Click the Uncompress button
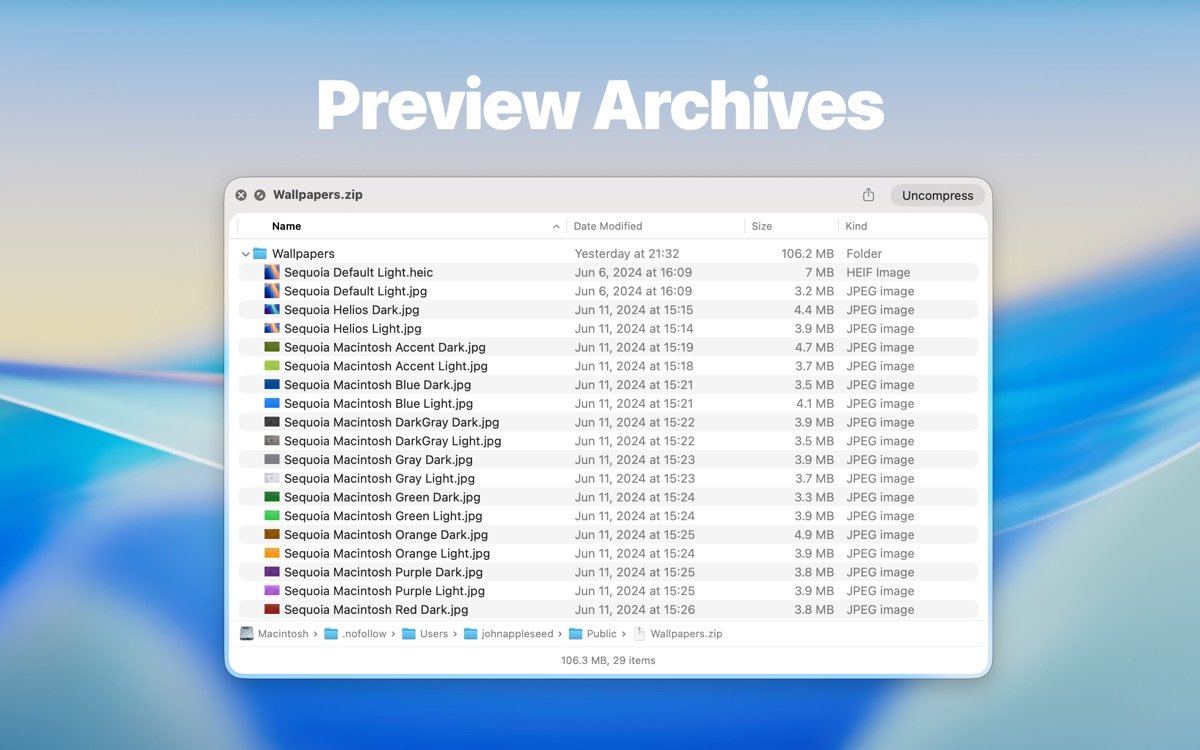1200x750 pixels. tap(936, 195)
